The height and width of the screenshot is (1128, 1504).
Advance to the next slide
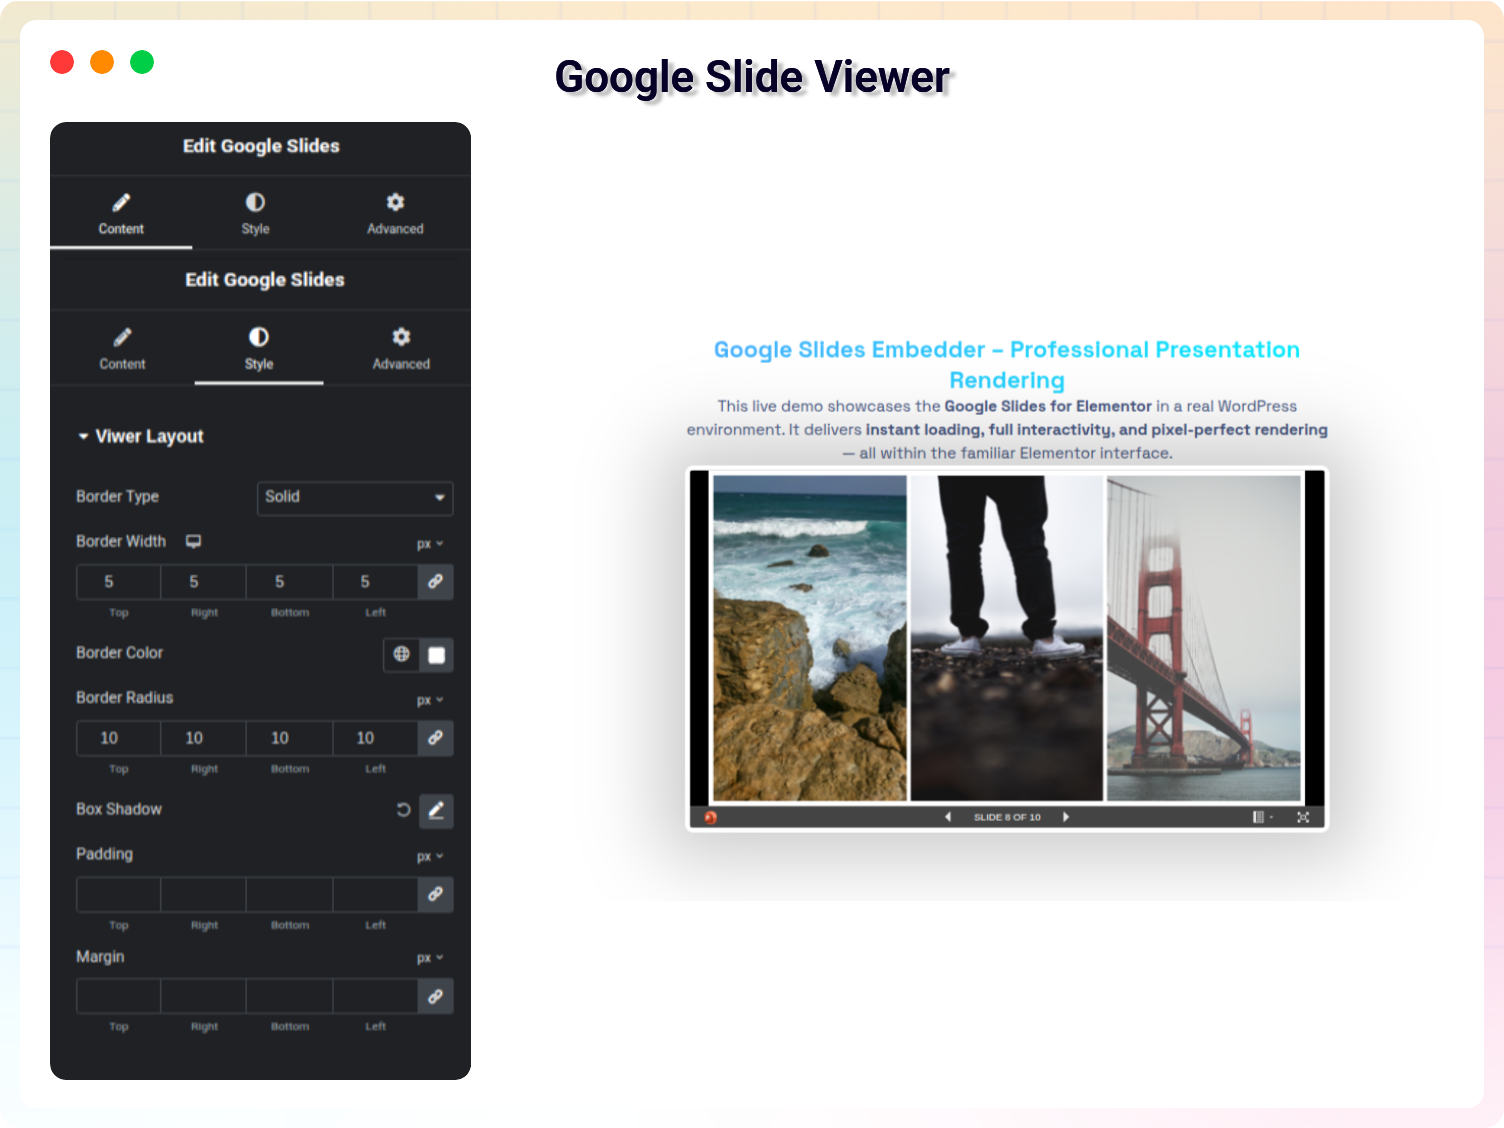[x=1066, y=817]
